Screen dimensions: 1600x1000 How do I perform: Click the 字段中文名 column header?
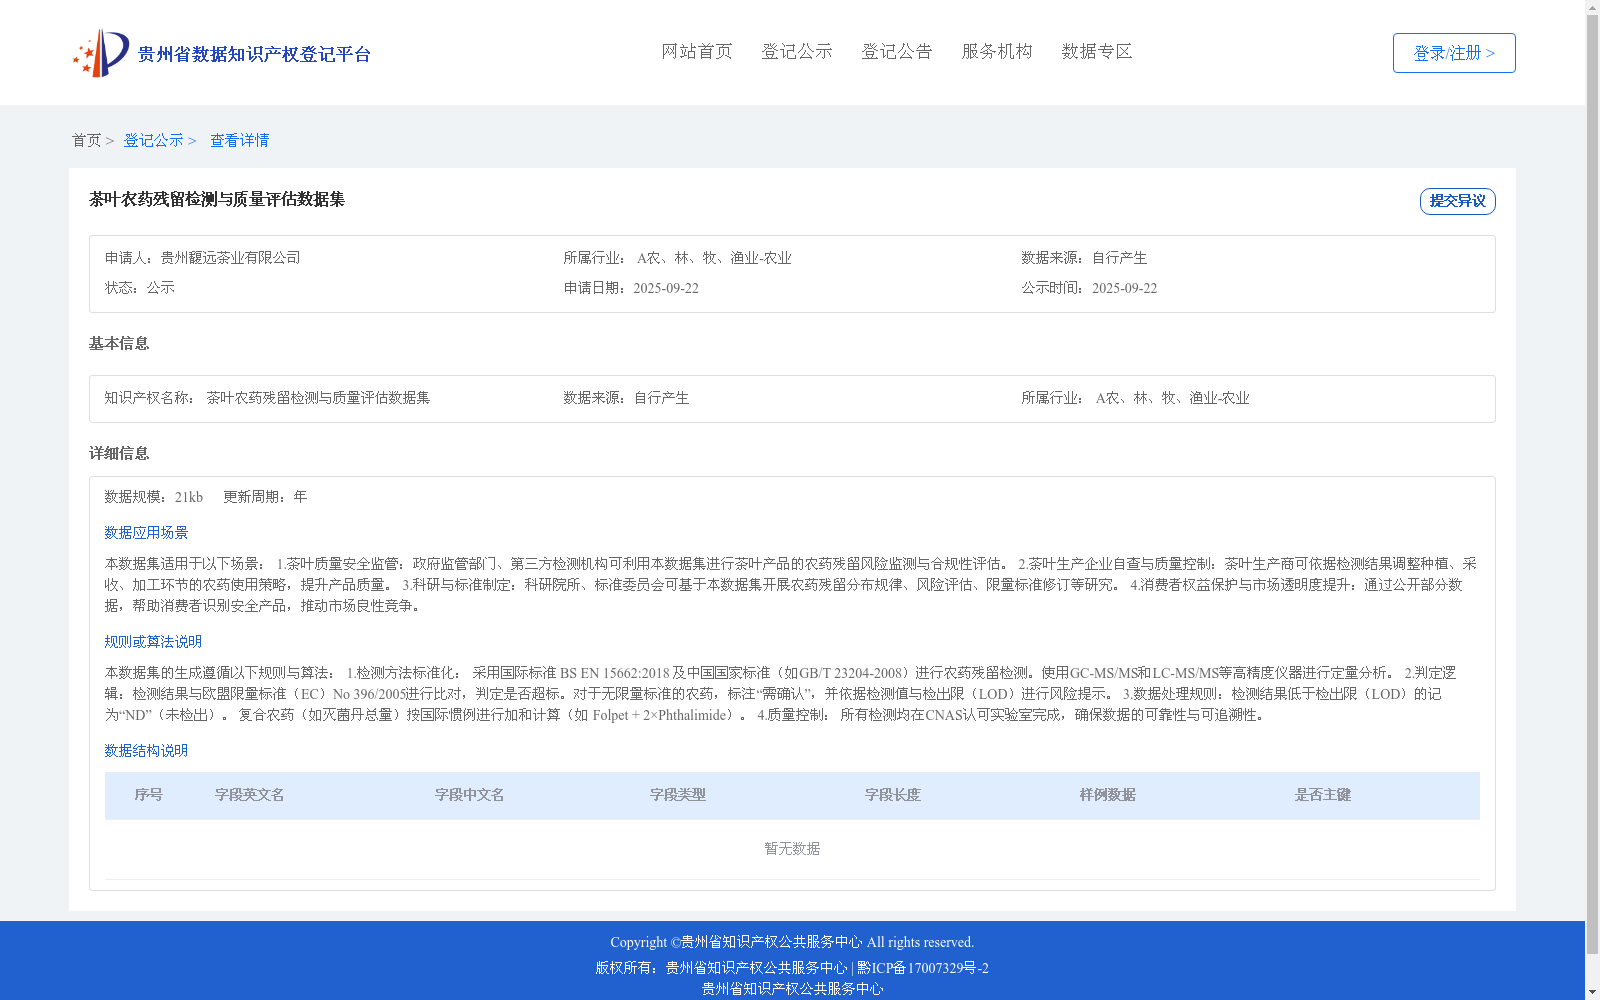(470, 795)
